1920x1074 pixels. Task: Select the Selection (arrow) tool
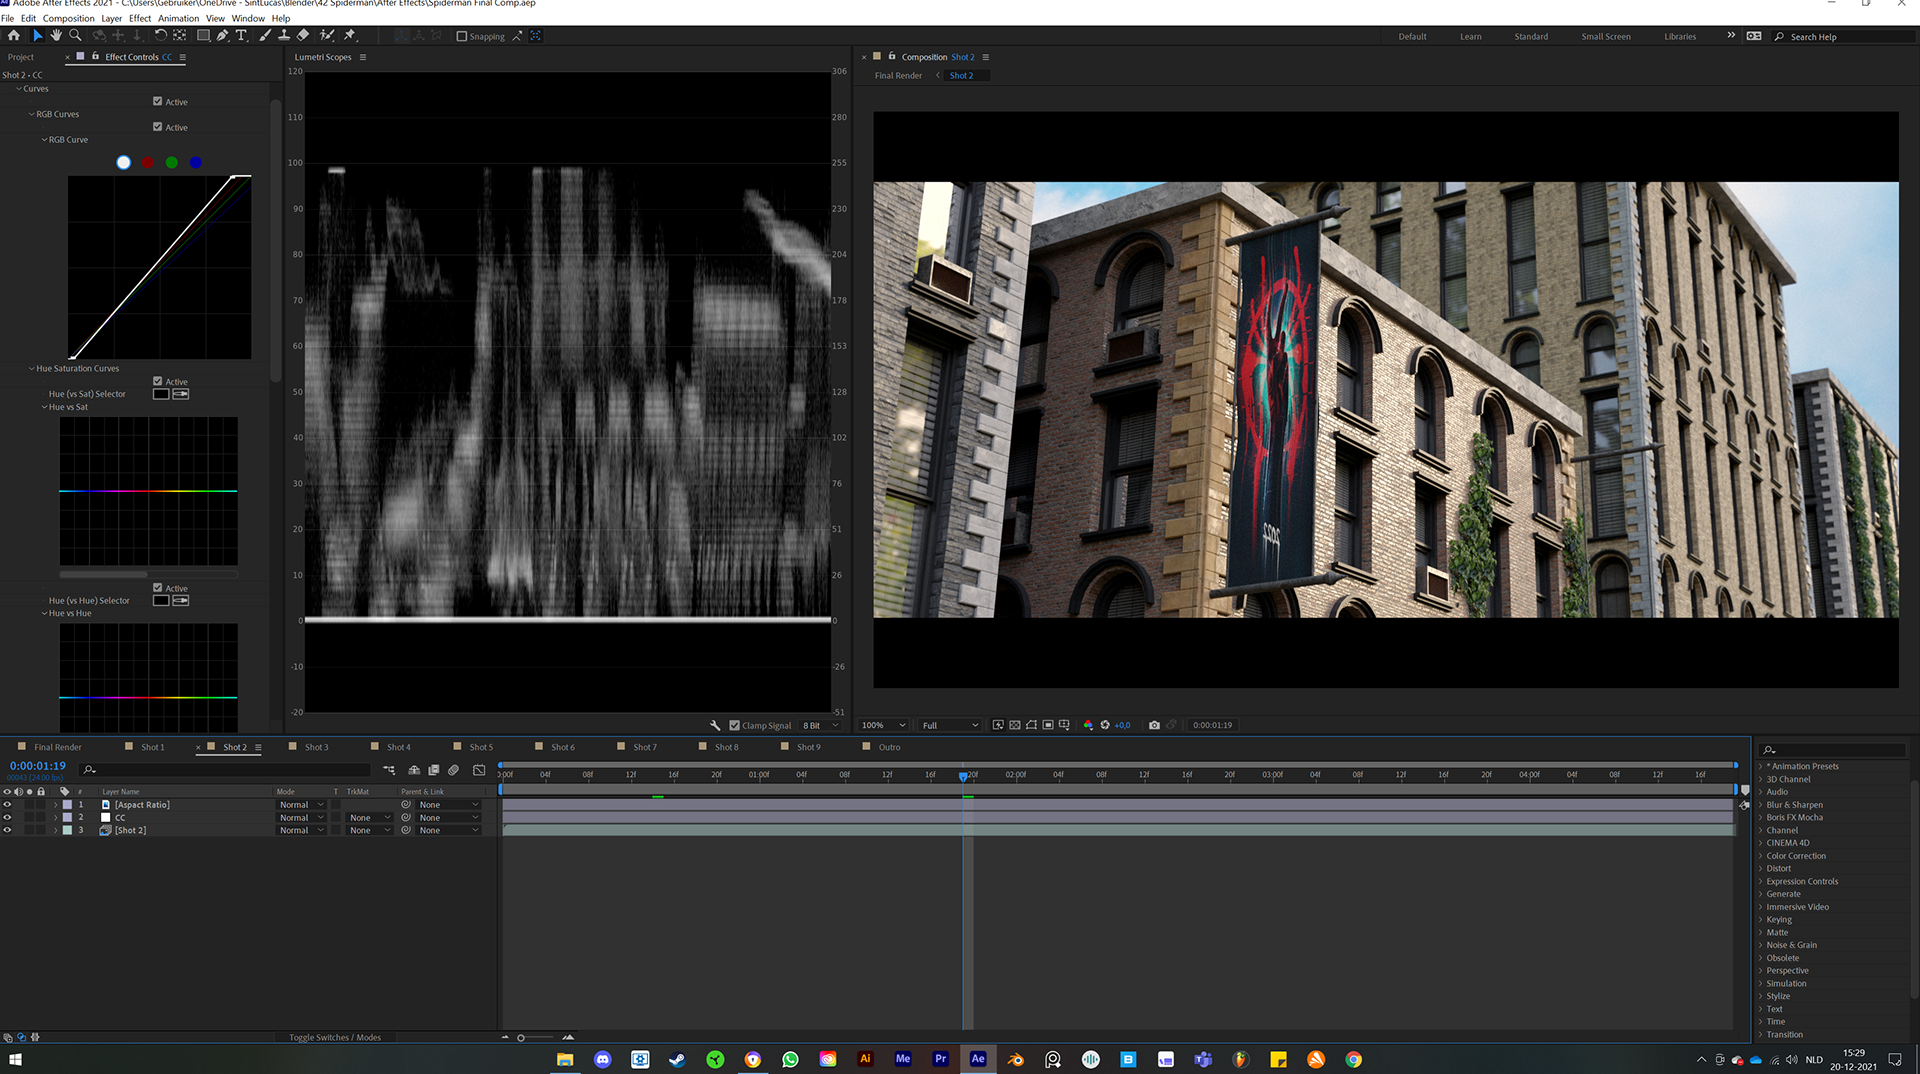37,36
